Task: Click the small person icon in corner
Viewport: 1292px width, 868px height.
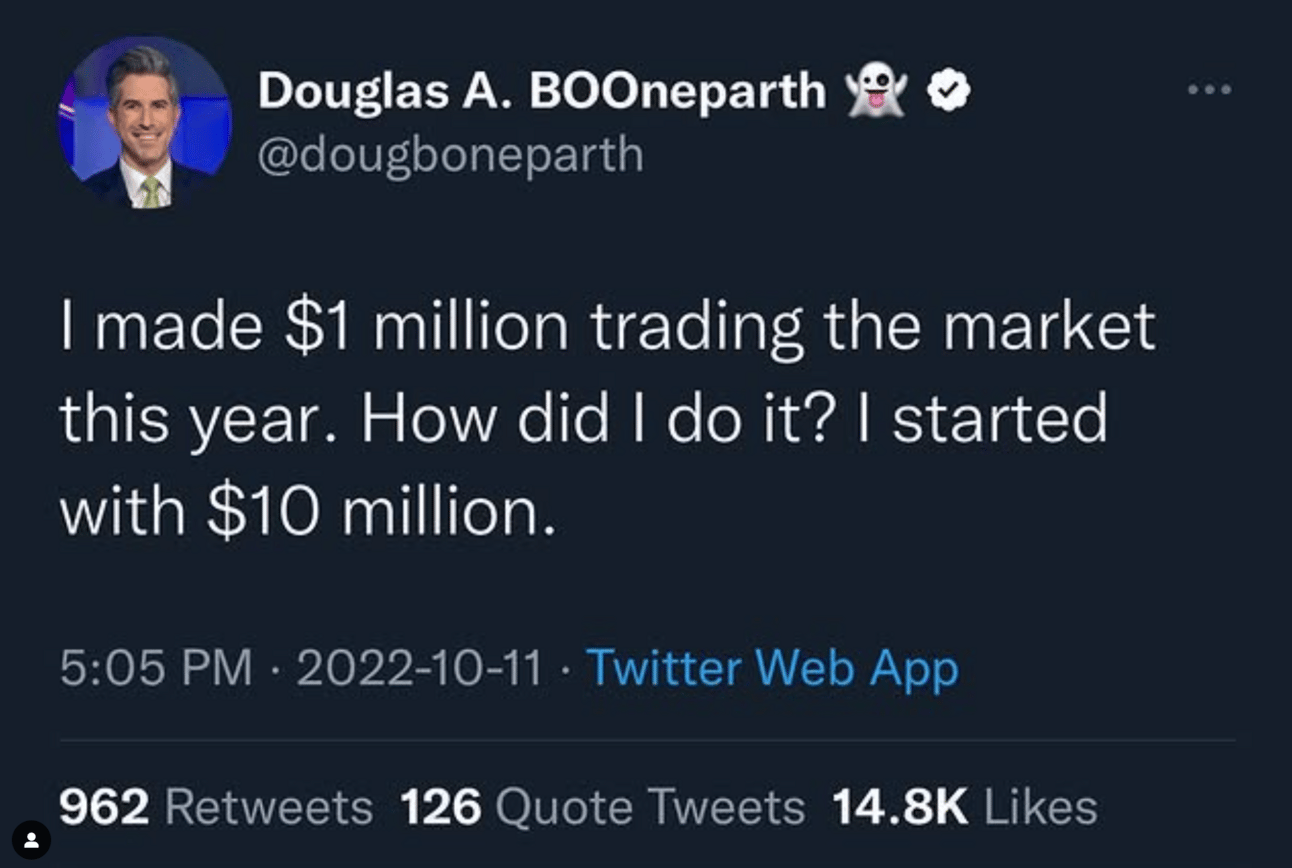Action: tap(31, 838)
